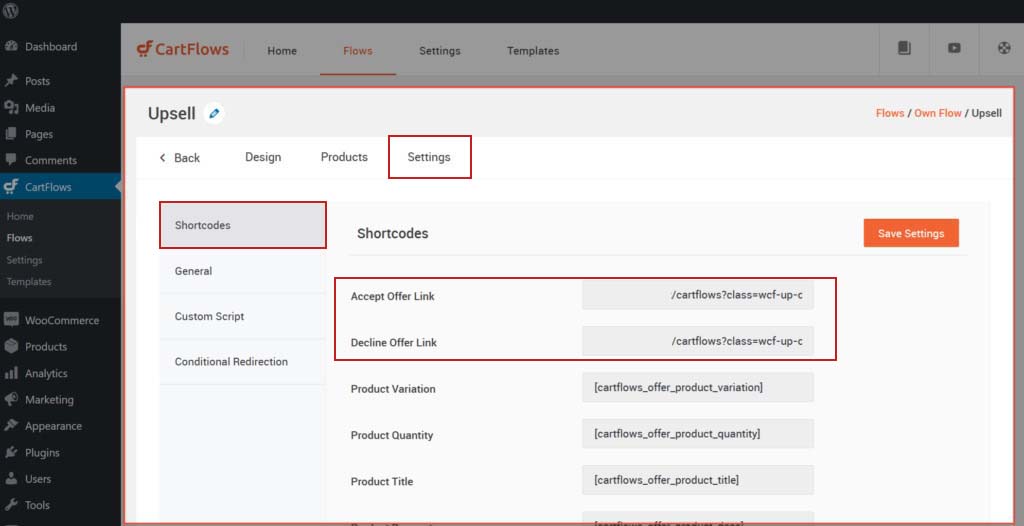
Task: Open the documentation book icon
Action: click(904, 48)
